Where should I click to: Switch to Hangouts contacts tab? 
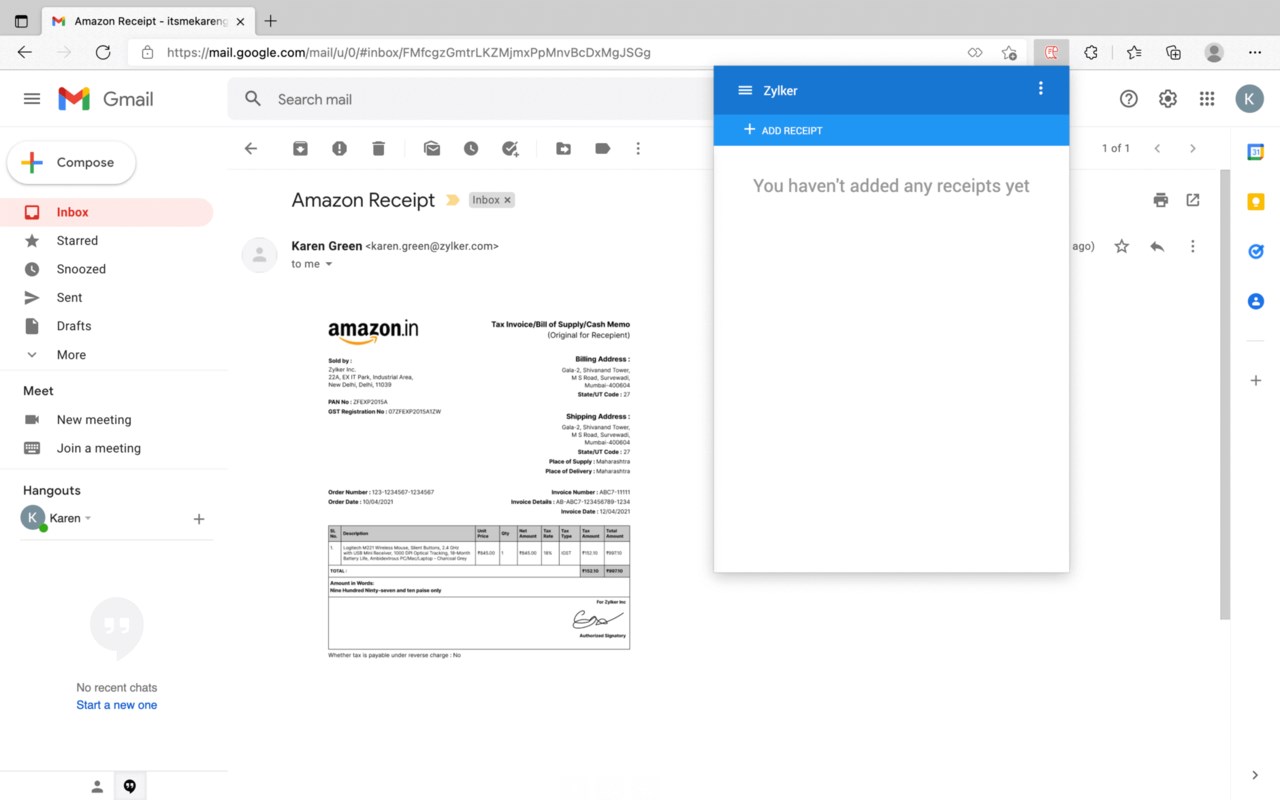97,787
